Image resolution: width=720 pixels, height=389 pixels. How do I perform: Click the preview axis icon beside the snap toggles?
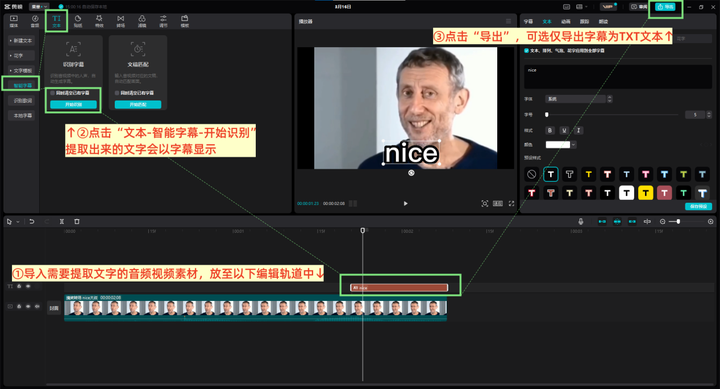coord(647,221)
